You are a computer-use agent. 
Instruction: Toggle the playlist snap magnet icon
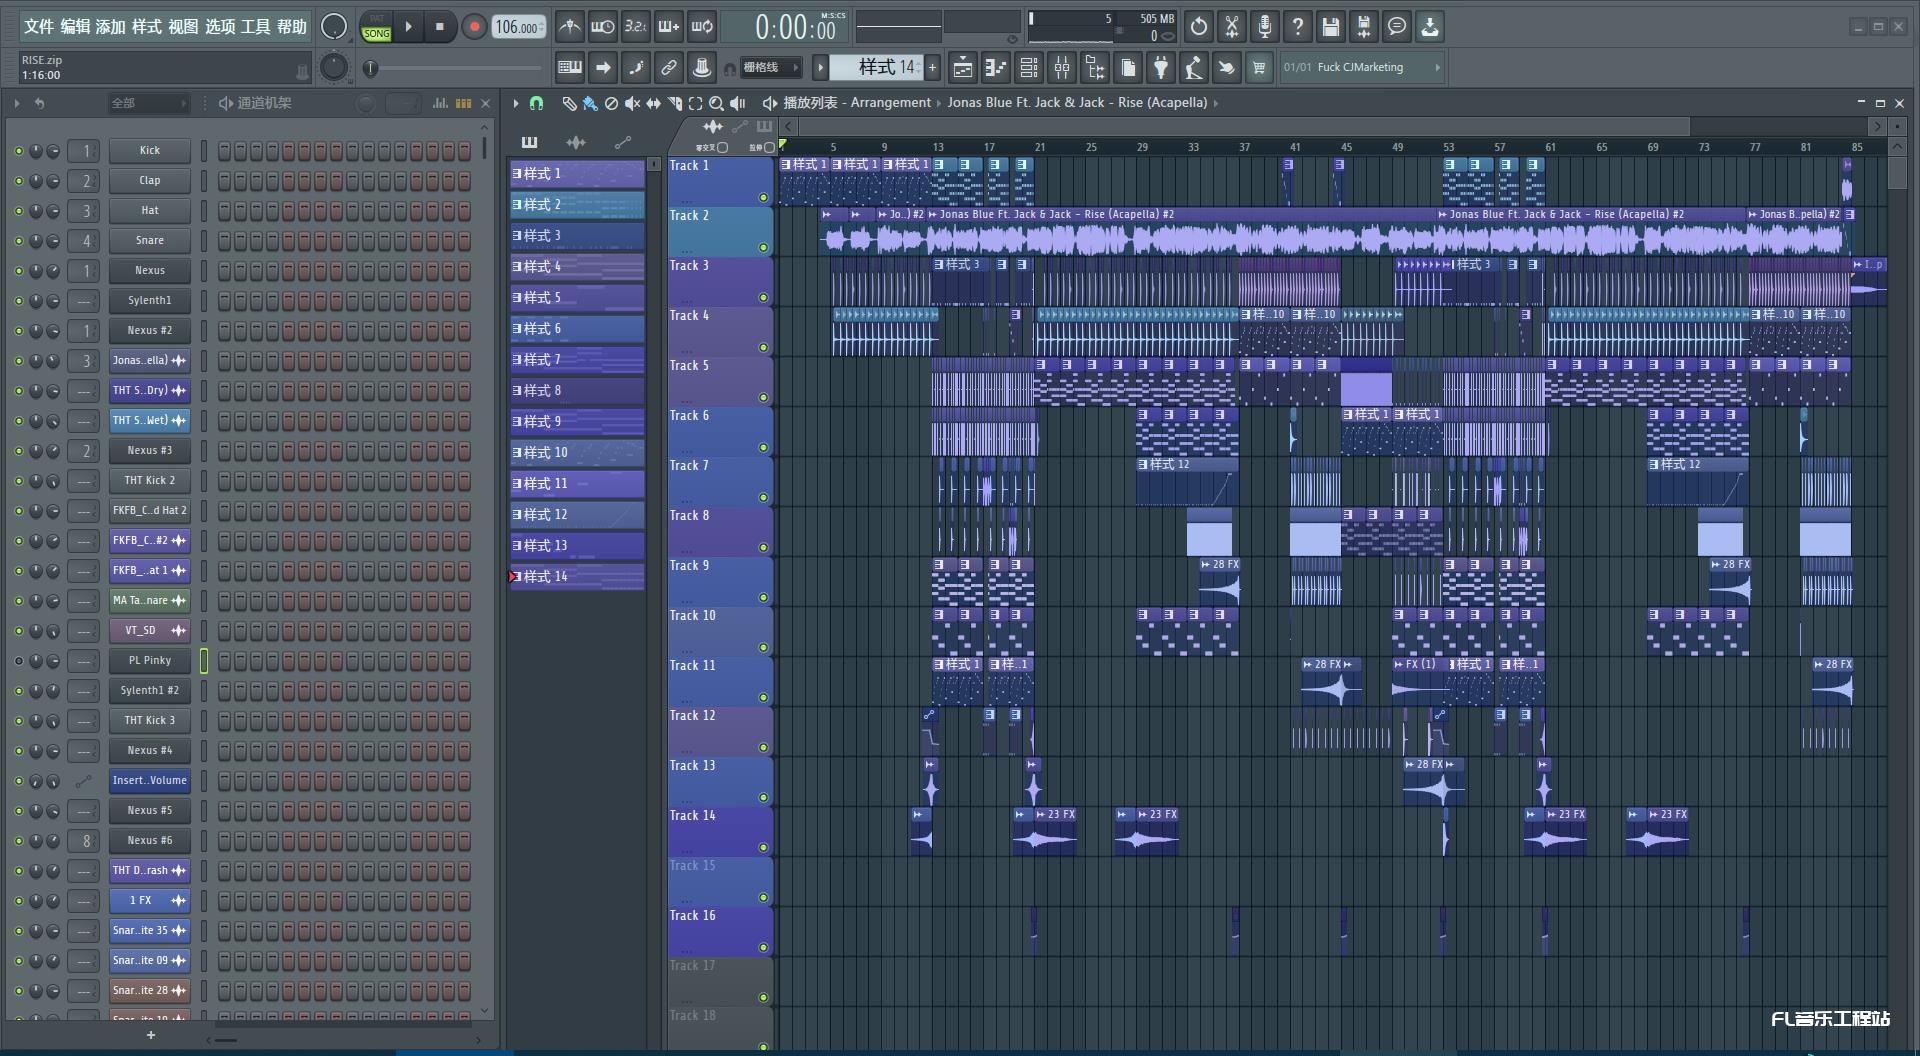[x=536, y=103]
